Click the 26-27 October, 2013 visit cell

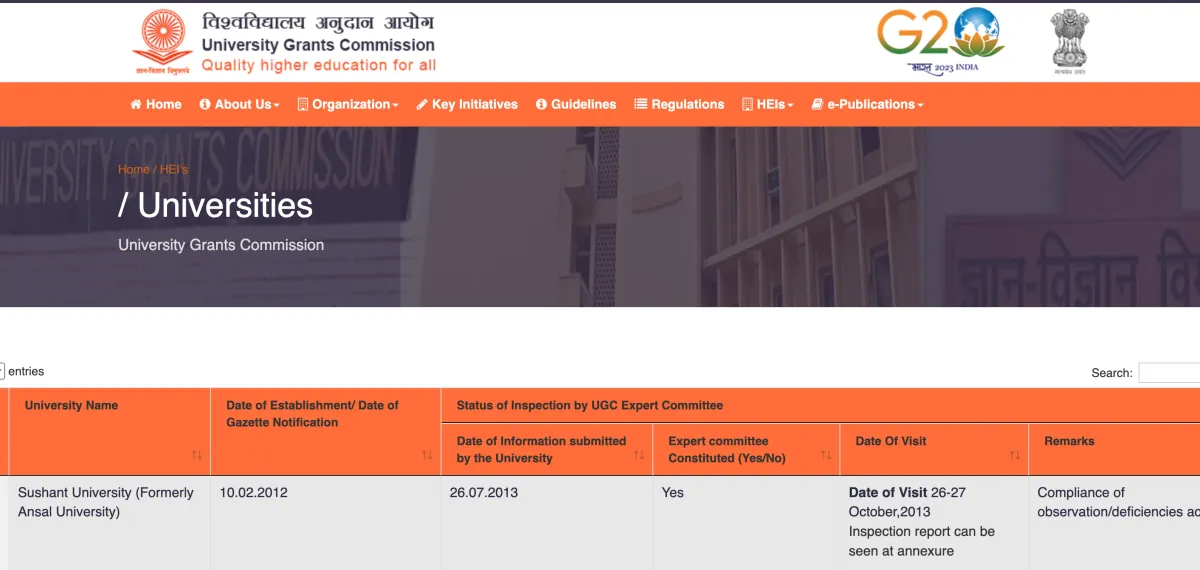pyautogui.click(x=934, y=523)
